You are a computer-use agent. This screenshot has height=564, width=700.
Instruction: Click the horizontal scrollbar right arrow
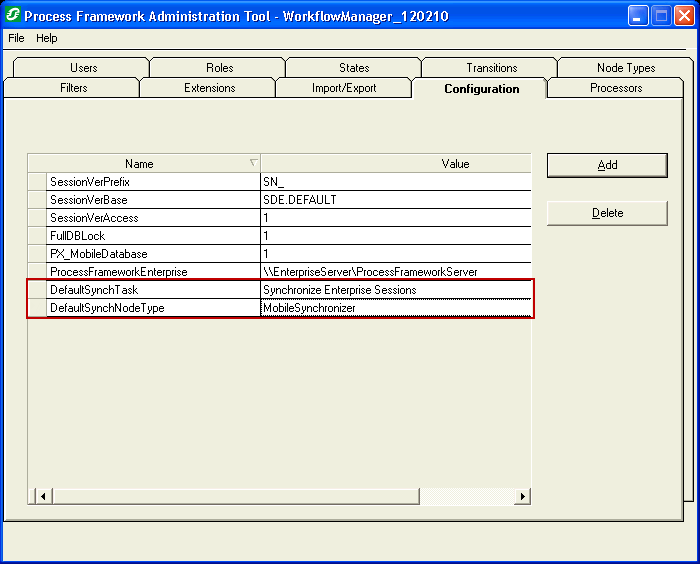[522, 496]
